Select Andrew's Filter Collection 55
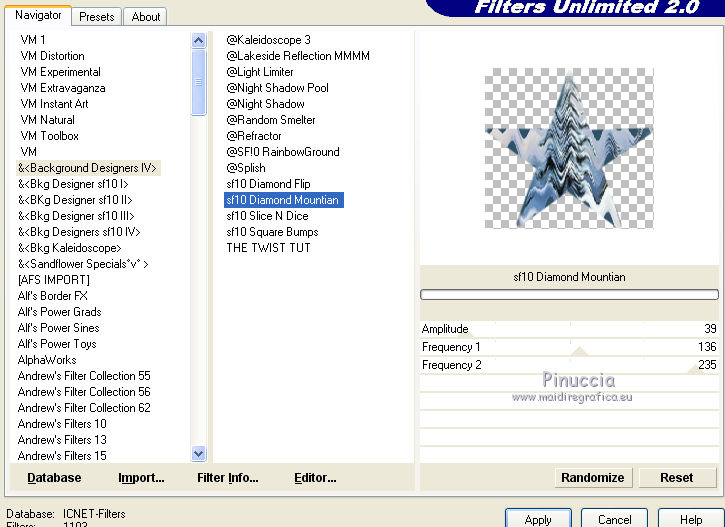 (x=84, y=376)
